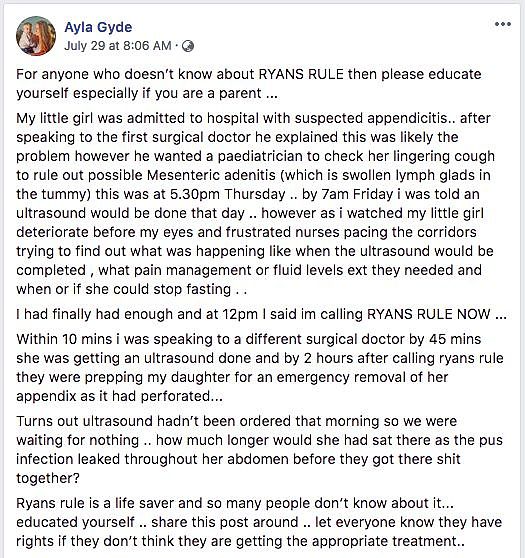Click the paragraph beginning 'My little girl was admitted'
The width and height of the screenshot is (525, 558).
click(x=255, y=204)
